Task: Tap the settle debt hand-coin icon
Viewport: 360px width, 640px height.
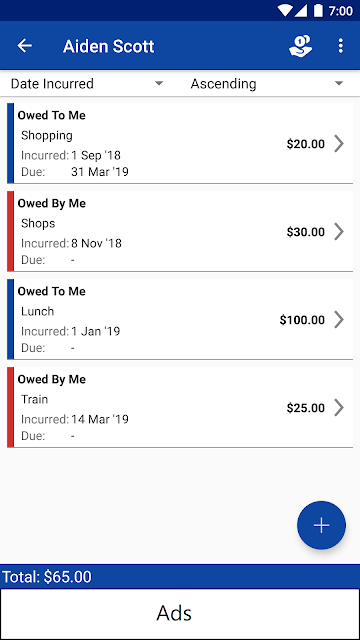Action: [x=300, y=46]
